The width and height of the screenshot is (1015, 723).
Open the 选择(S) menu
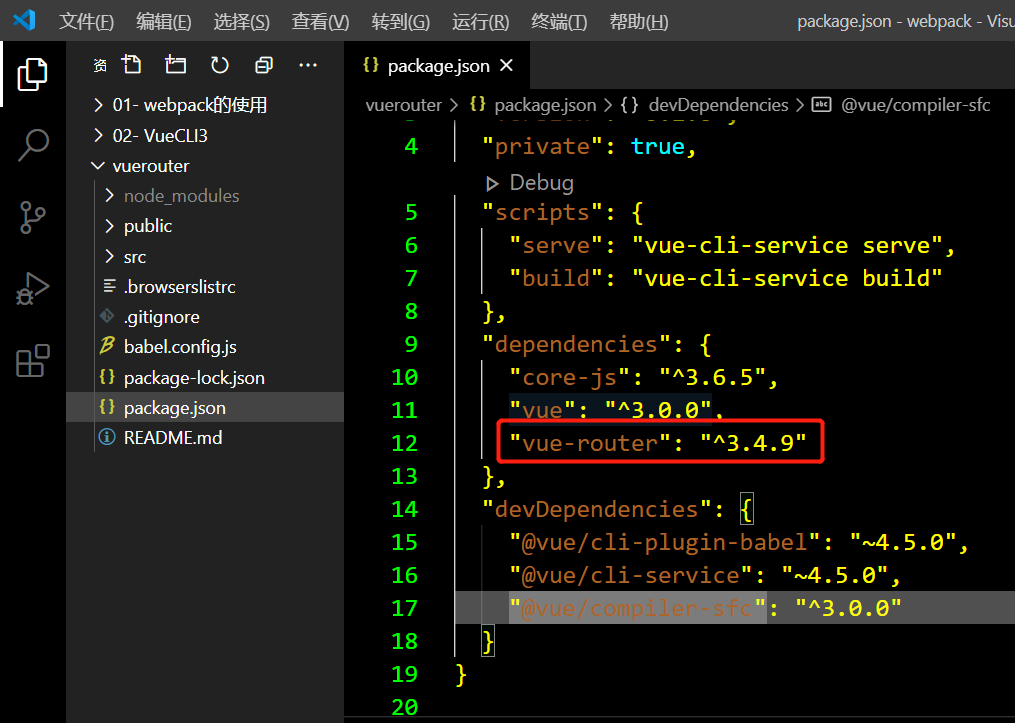tap(241, 22)
